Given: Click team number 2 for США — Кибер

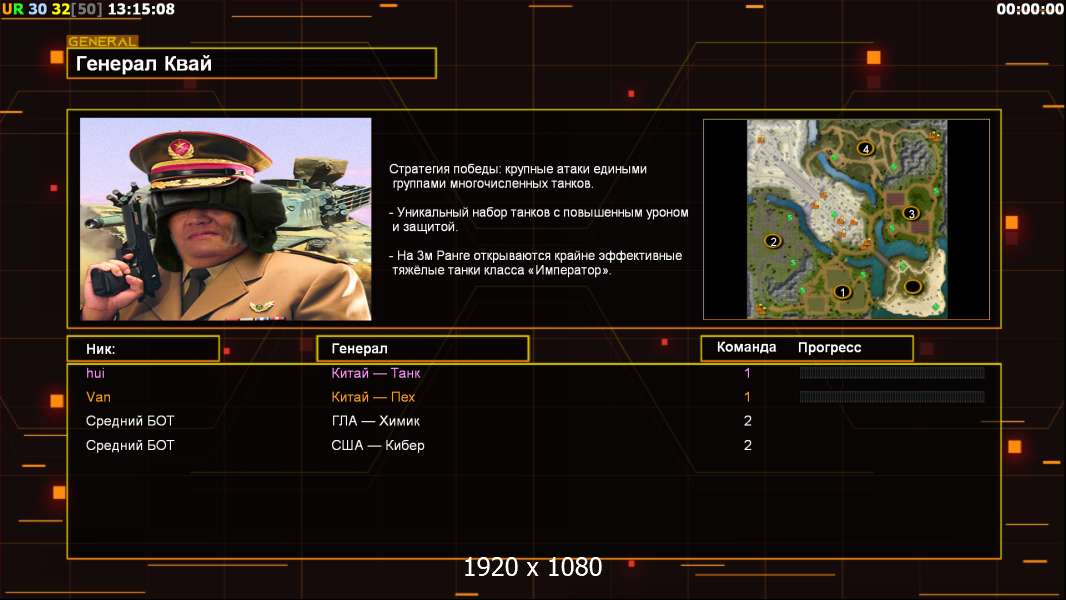Looking at the screenshot, I should (x=748, y=446).
